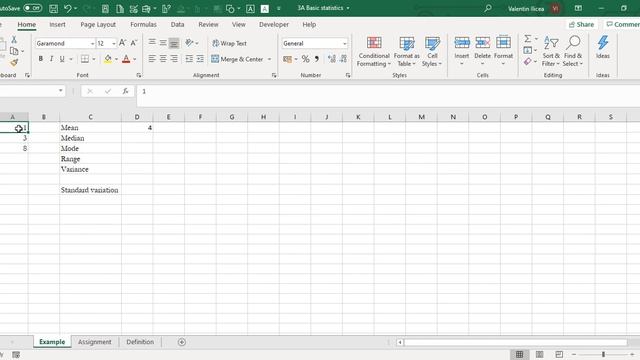Toggle Underline formatting

tap(62, 59)
